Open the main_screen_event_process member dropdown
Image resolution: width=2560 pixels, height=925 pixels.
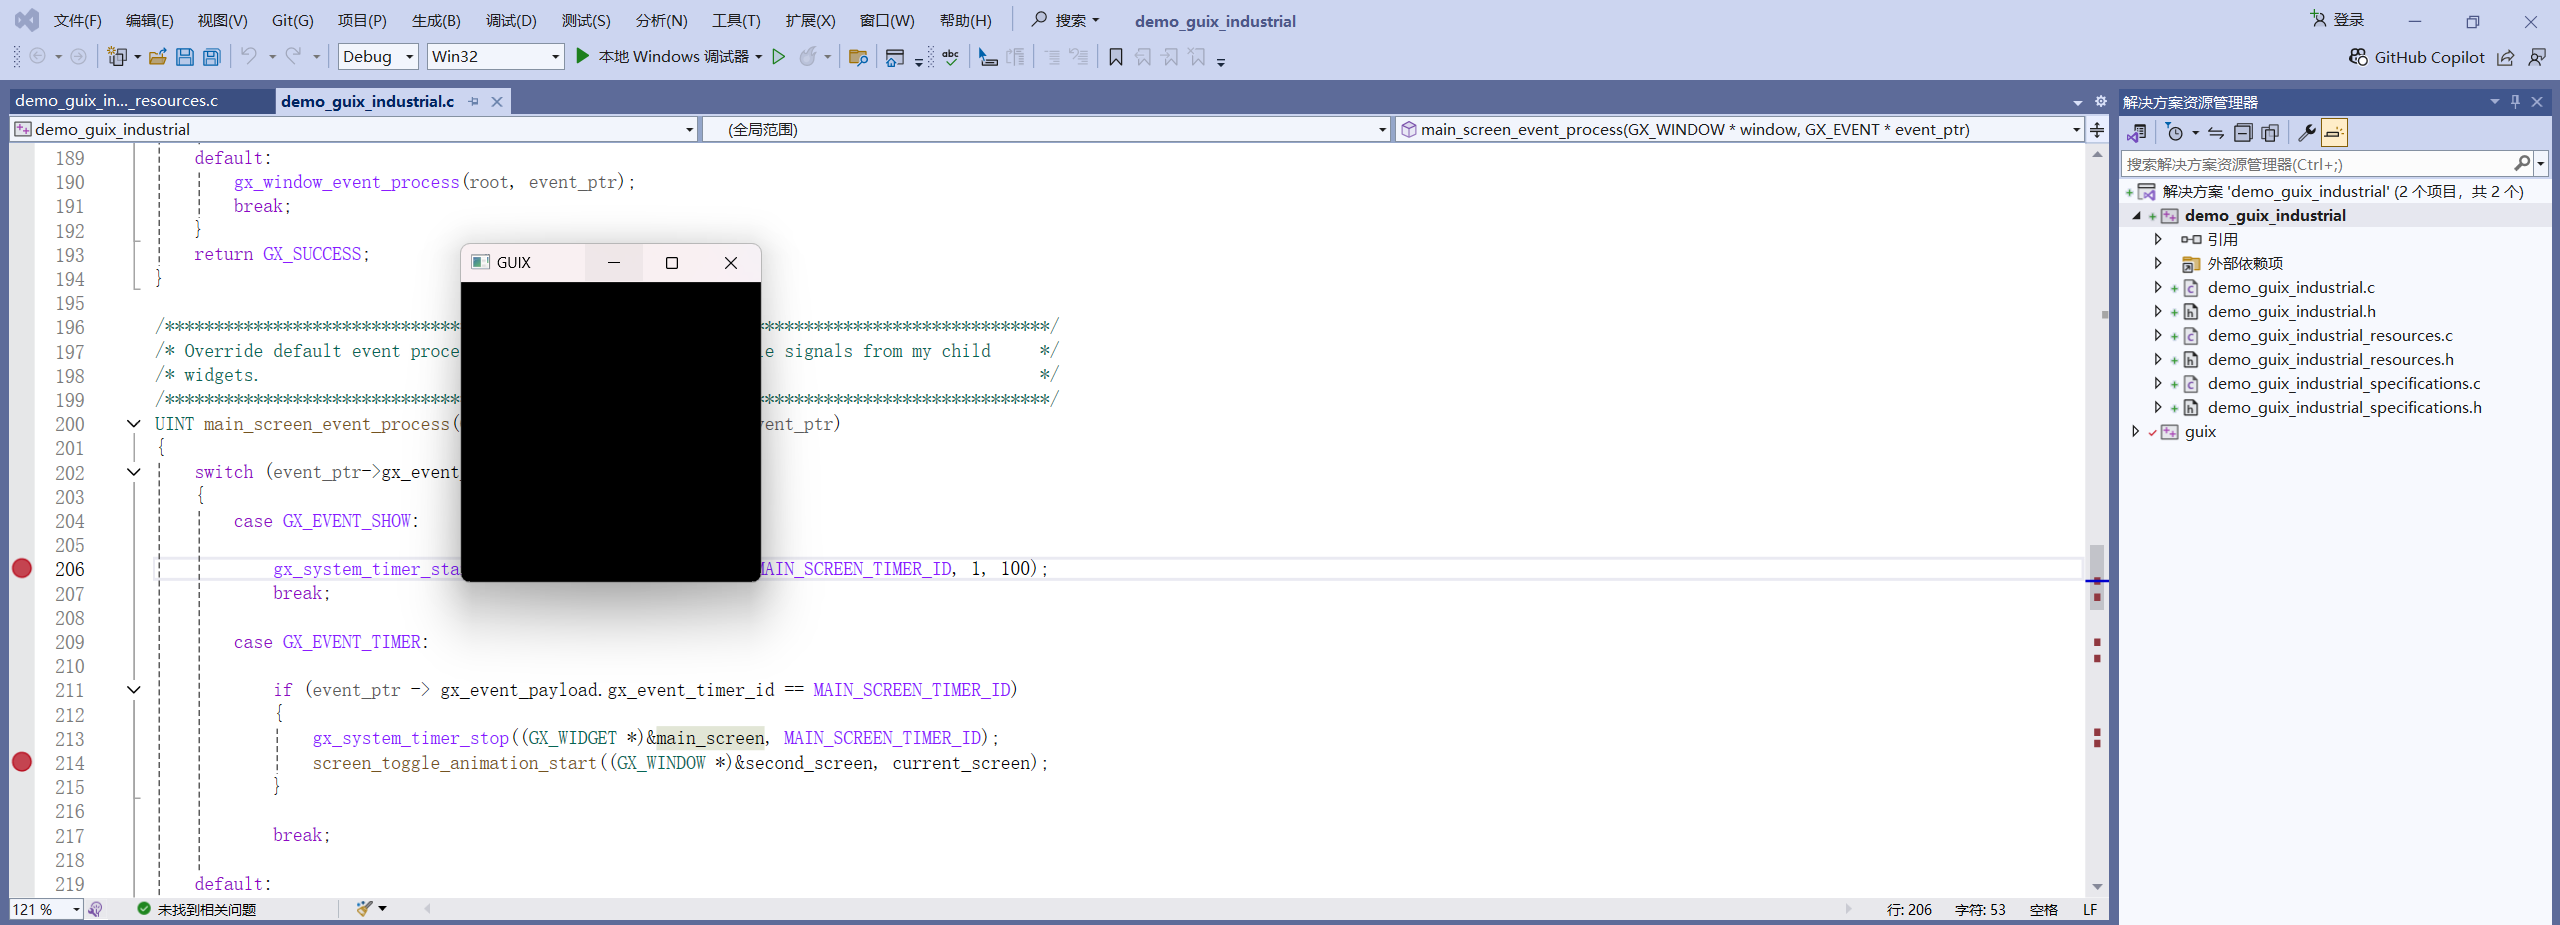[1739, 129]
